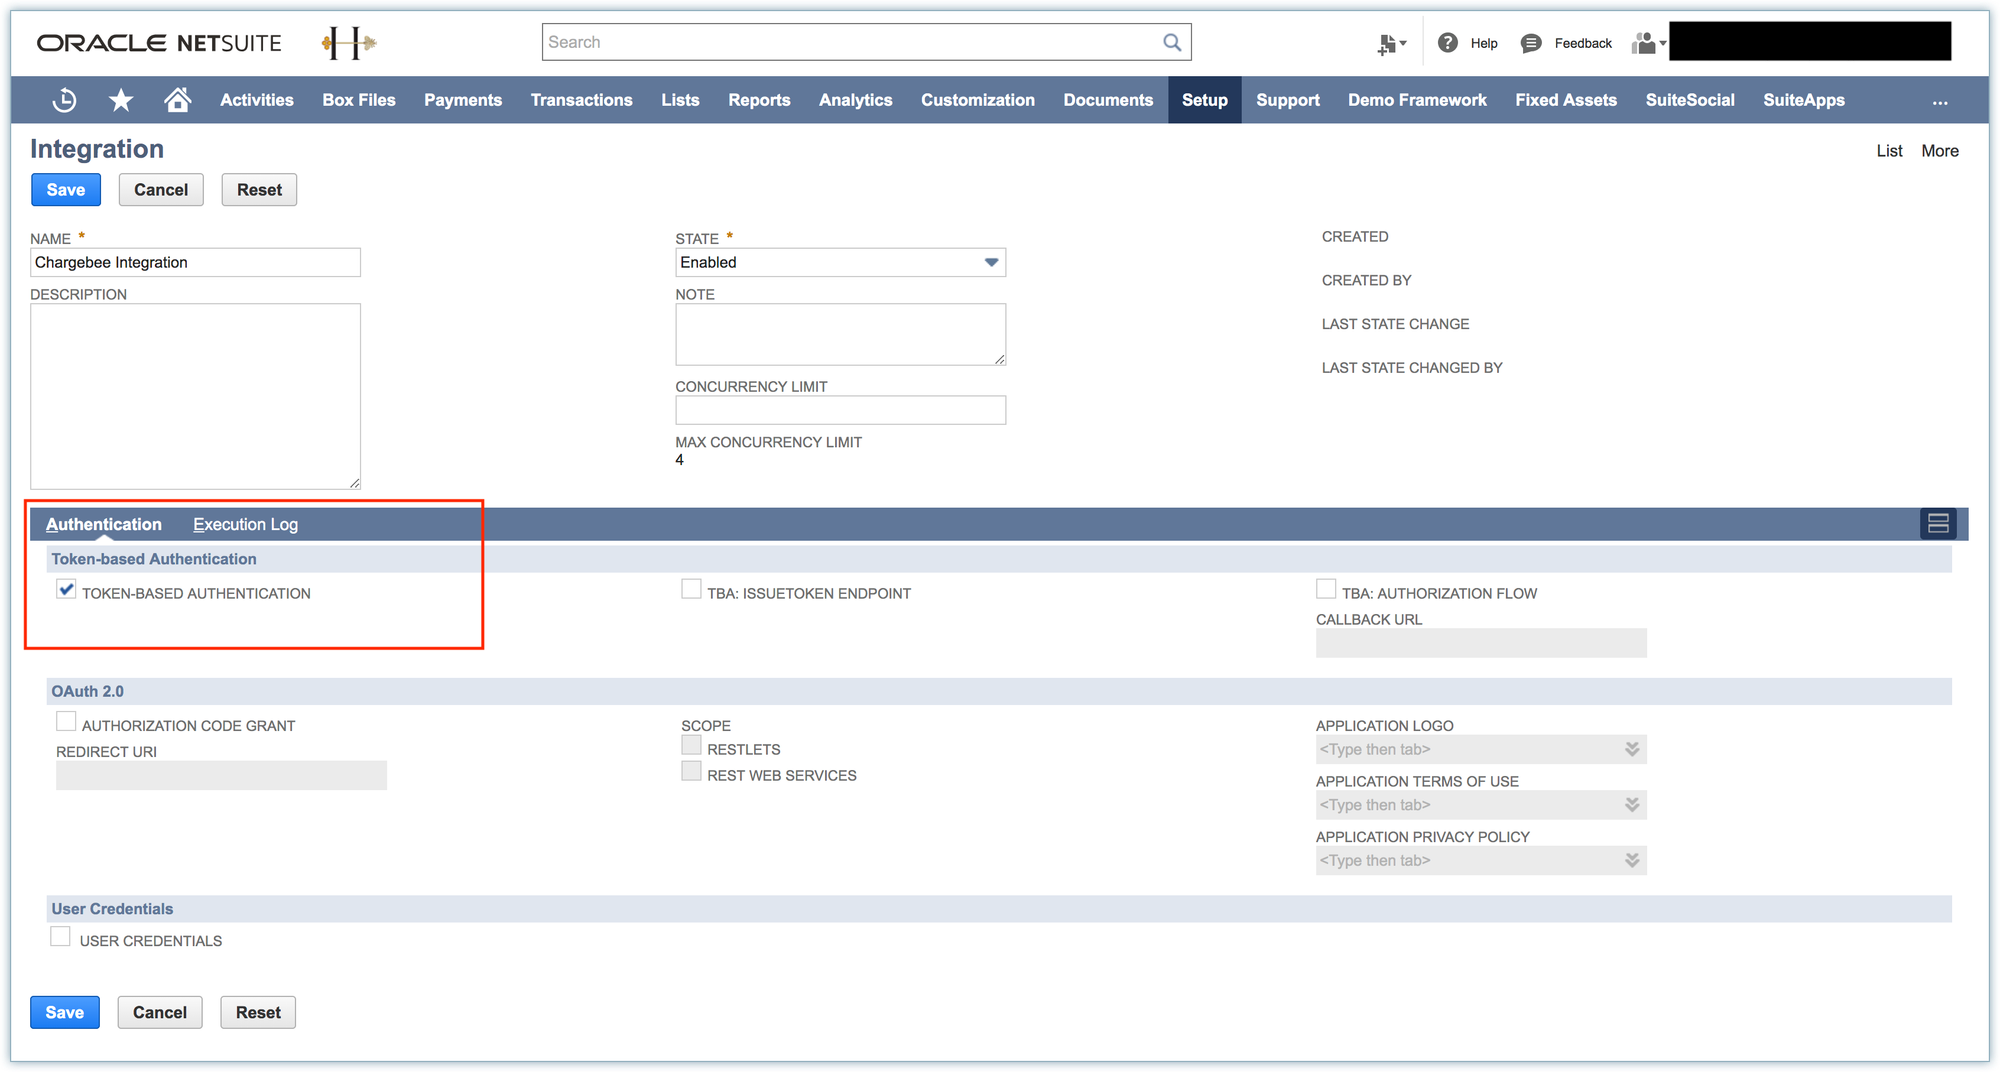Click the Feedback speech bubble icon
Screen dimensions: 2000x1072
tap(1531, 43)
